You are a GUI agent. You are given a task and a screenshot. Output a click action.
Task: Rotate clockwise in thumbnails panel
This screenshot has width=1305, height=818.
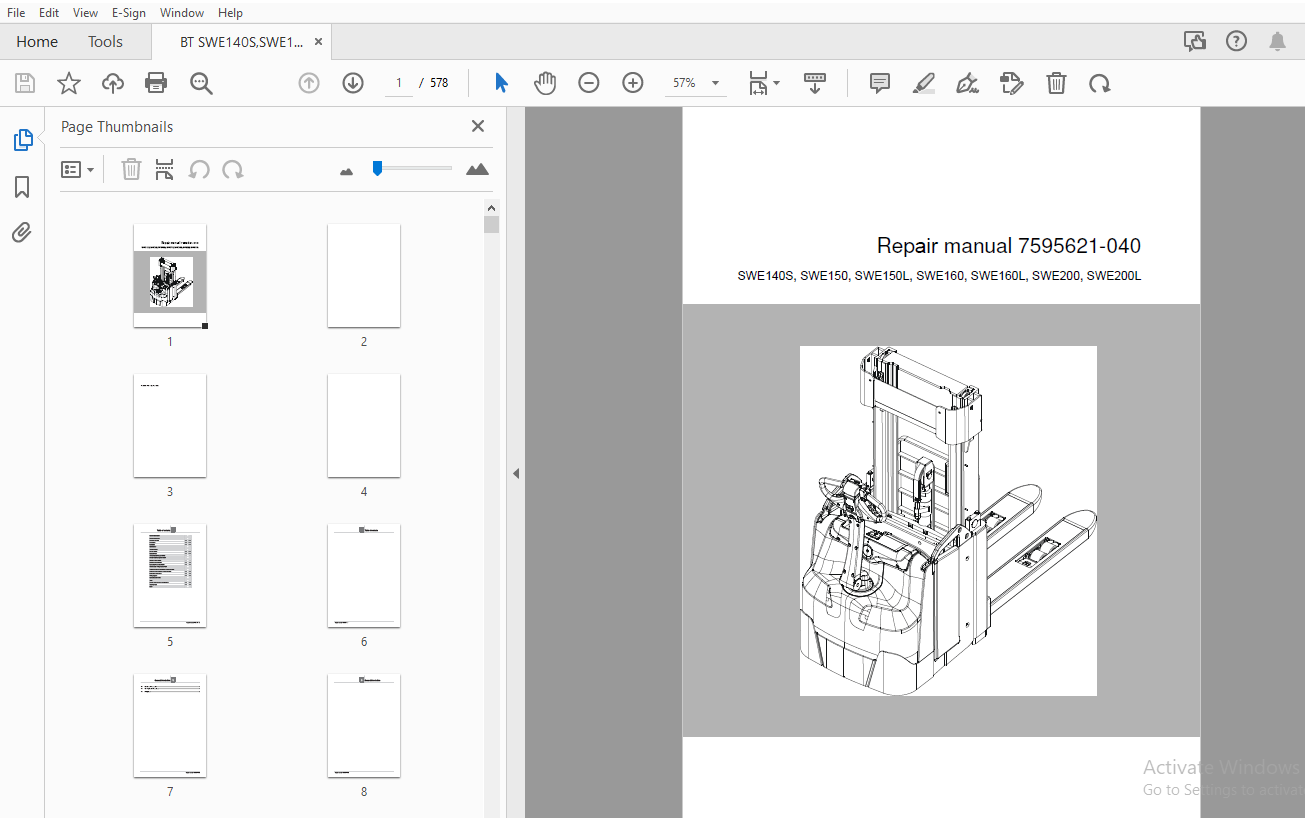pyautogui.click(x=233, y=169)
